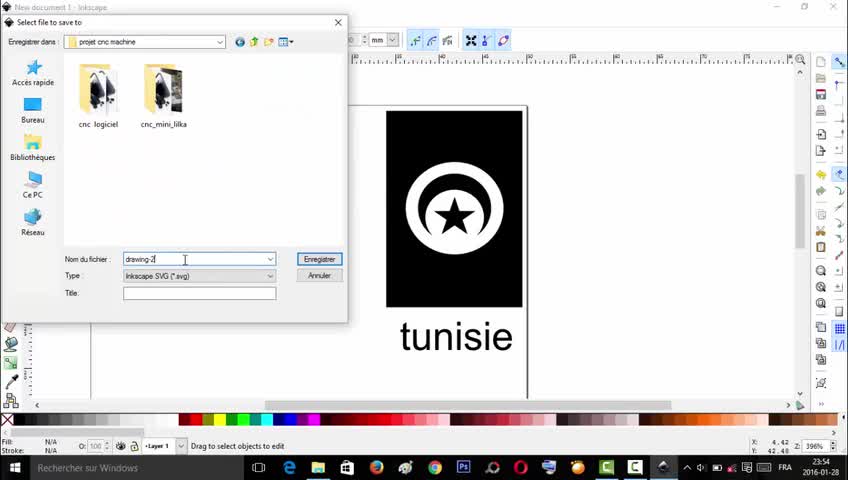Create a new folder in save dialog

[269, 42]
